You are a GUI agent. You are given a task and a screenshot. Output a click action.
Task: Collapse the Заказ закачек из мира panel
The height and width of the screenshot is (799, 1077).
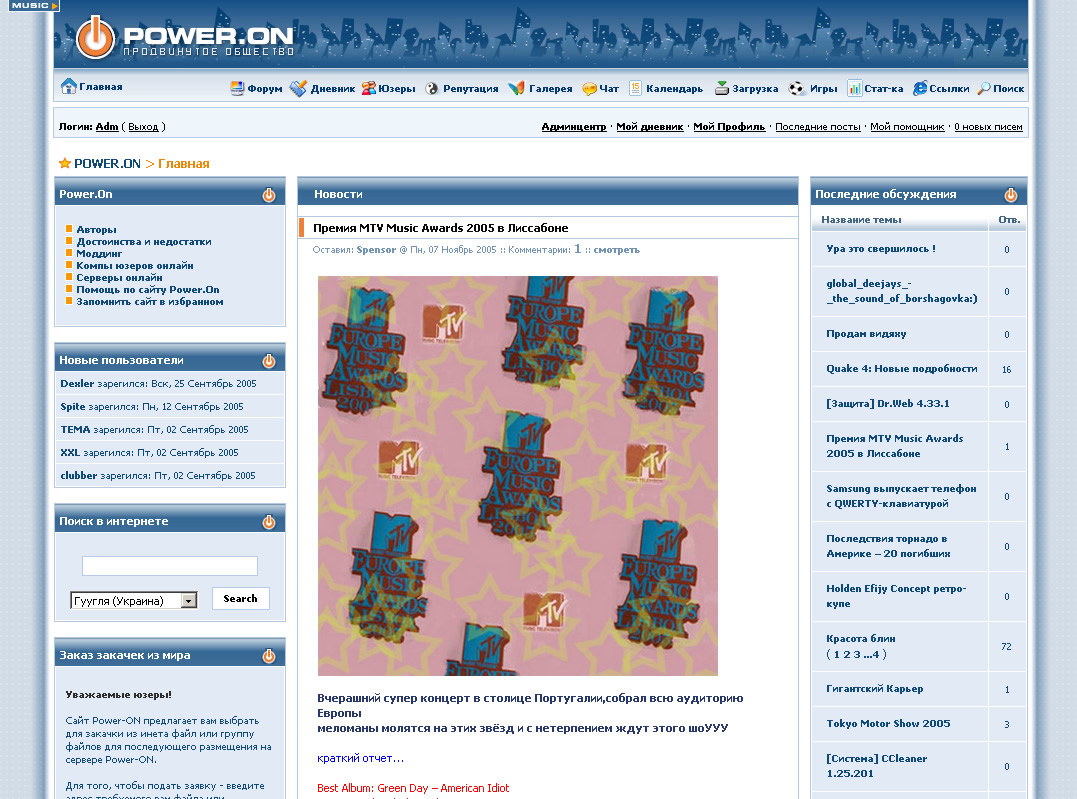click(269, 656)
